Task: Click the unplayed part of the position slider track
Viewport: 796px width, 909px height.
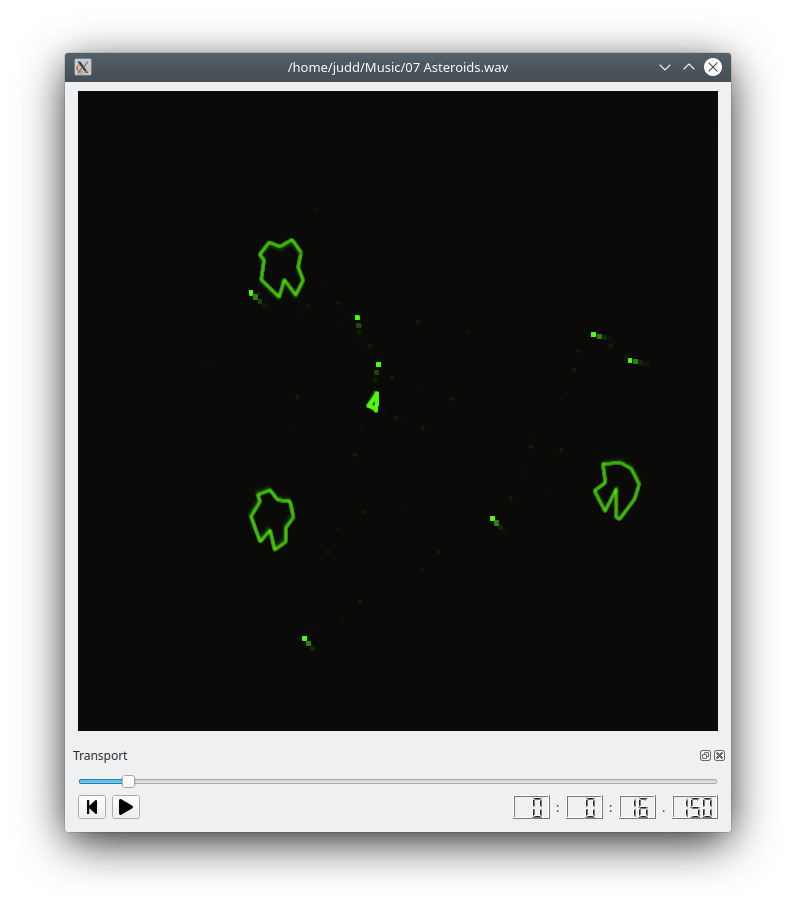Action: pos(426,781)
